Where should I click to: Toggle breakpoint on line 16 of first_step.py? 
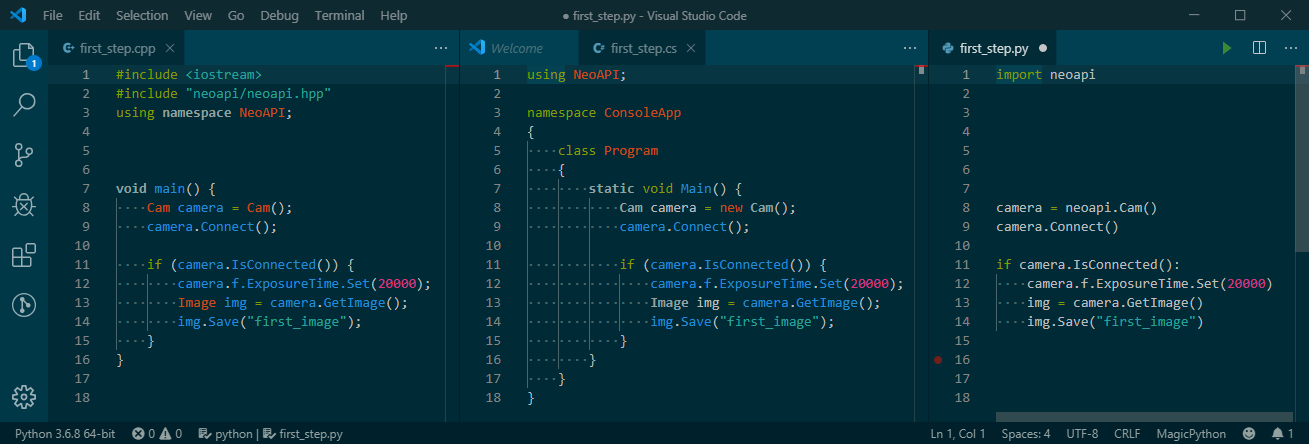pos(937,359)
